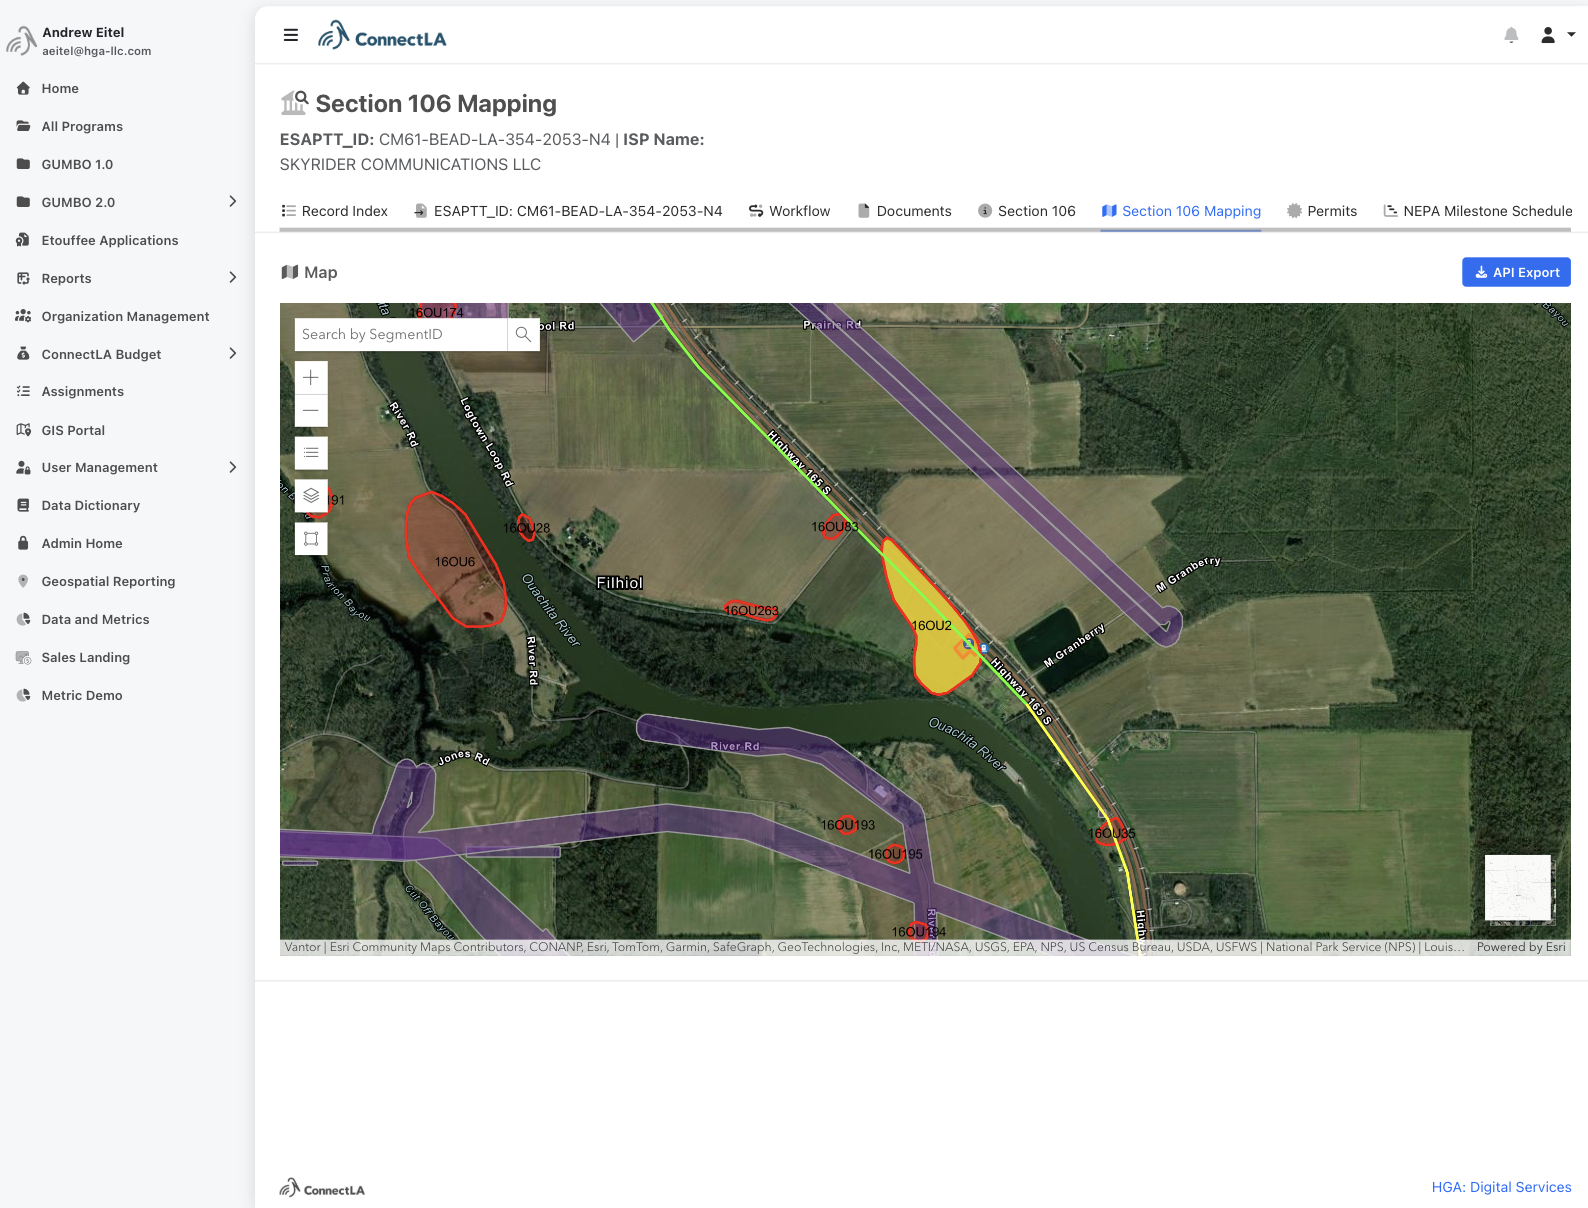This screenshot has height=1208, width=1588.
Task: Click the Filhiol place label
Action: (x=620, y=583)
